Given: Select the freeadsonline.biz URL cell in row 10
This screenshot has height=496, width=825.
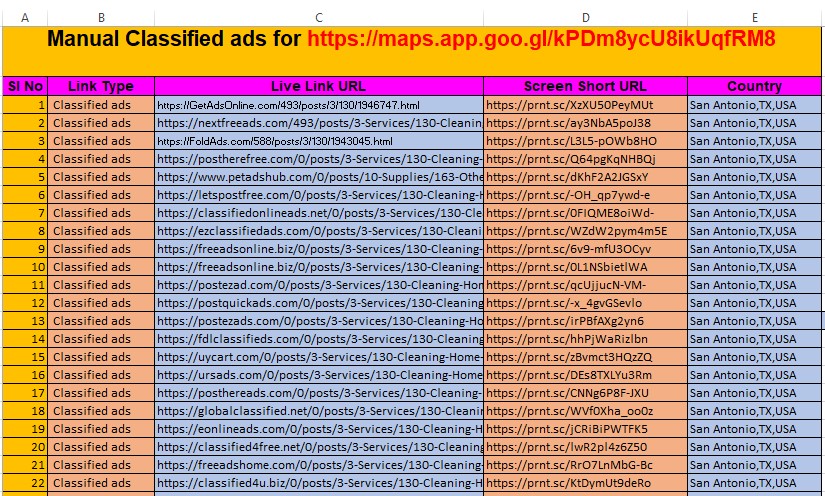Looking at the screenshot, I should pos(319,267).
